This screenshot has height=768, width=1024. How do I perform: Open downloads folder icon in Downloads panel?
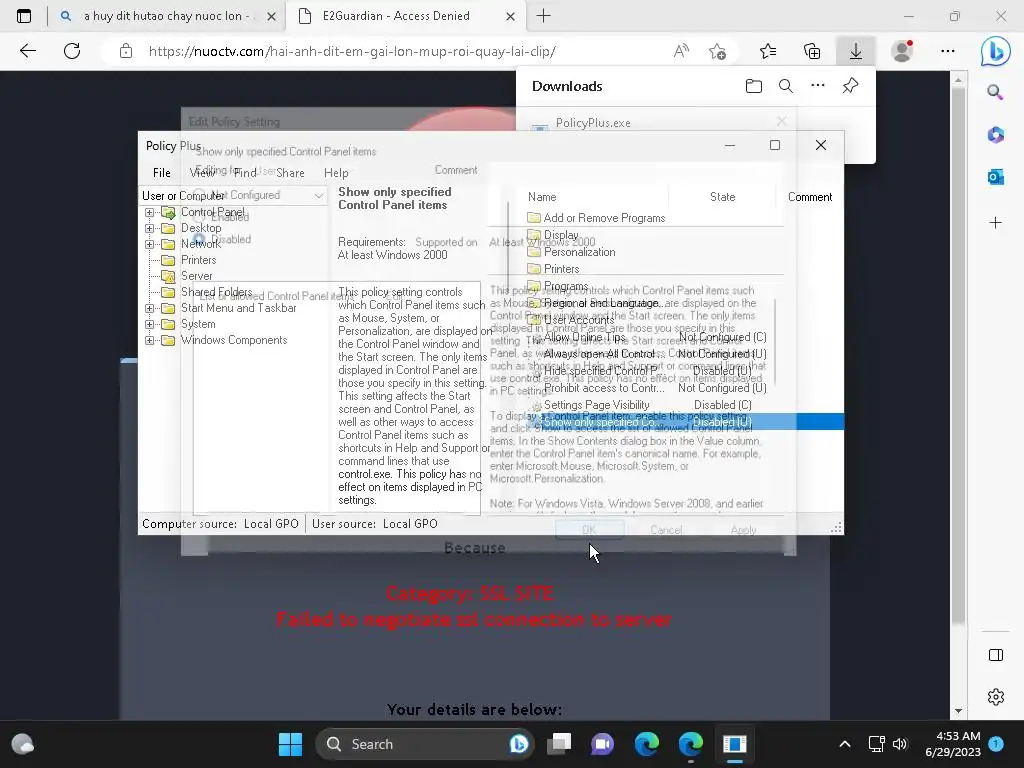click(754, 86)
